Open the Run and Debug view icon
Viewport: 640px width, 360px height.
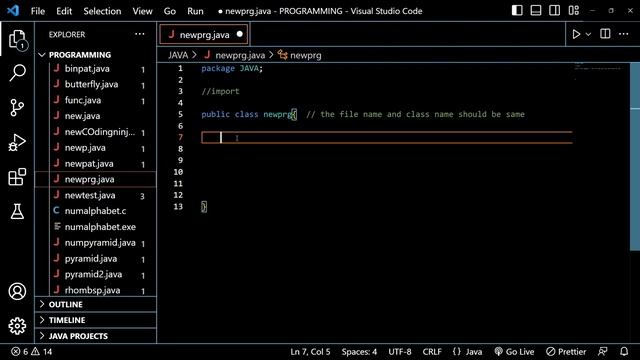[x=17, y=142]
